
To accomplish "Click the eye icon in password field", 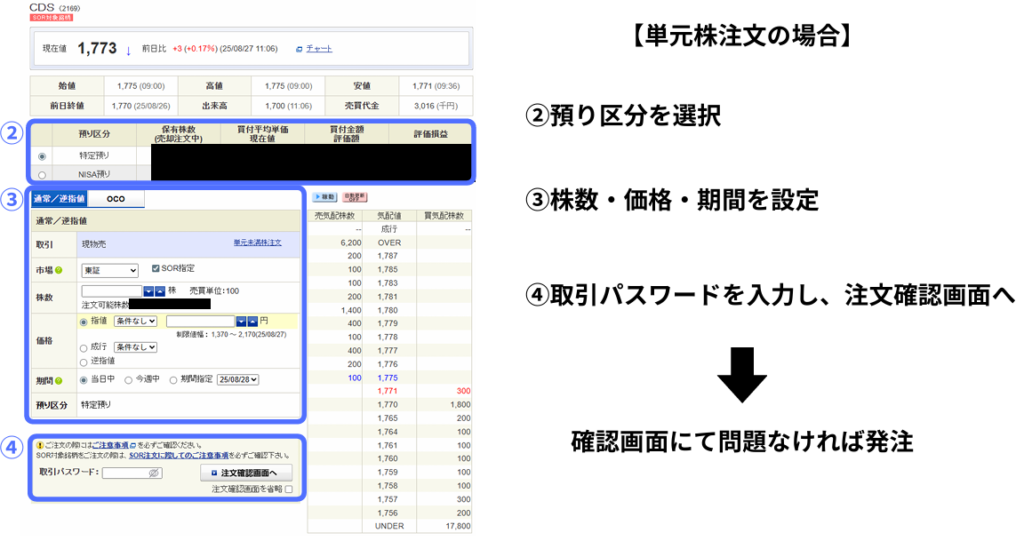I will pyautogui.click(x=154, y=472).
